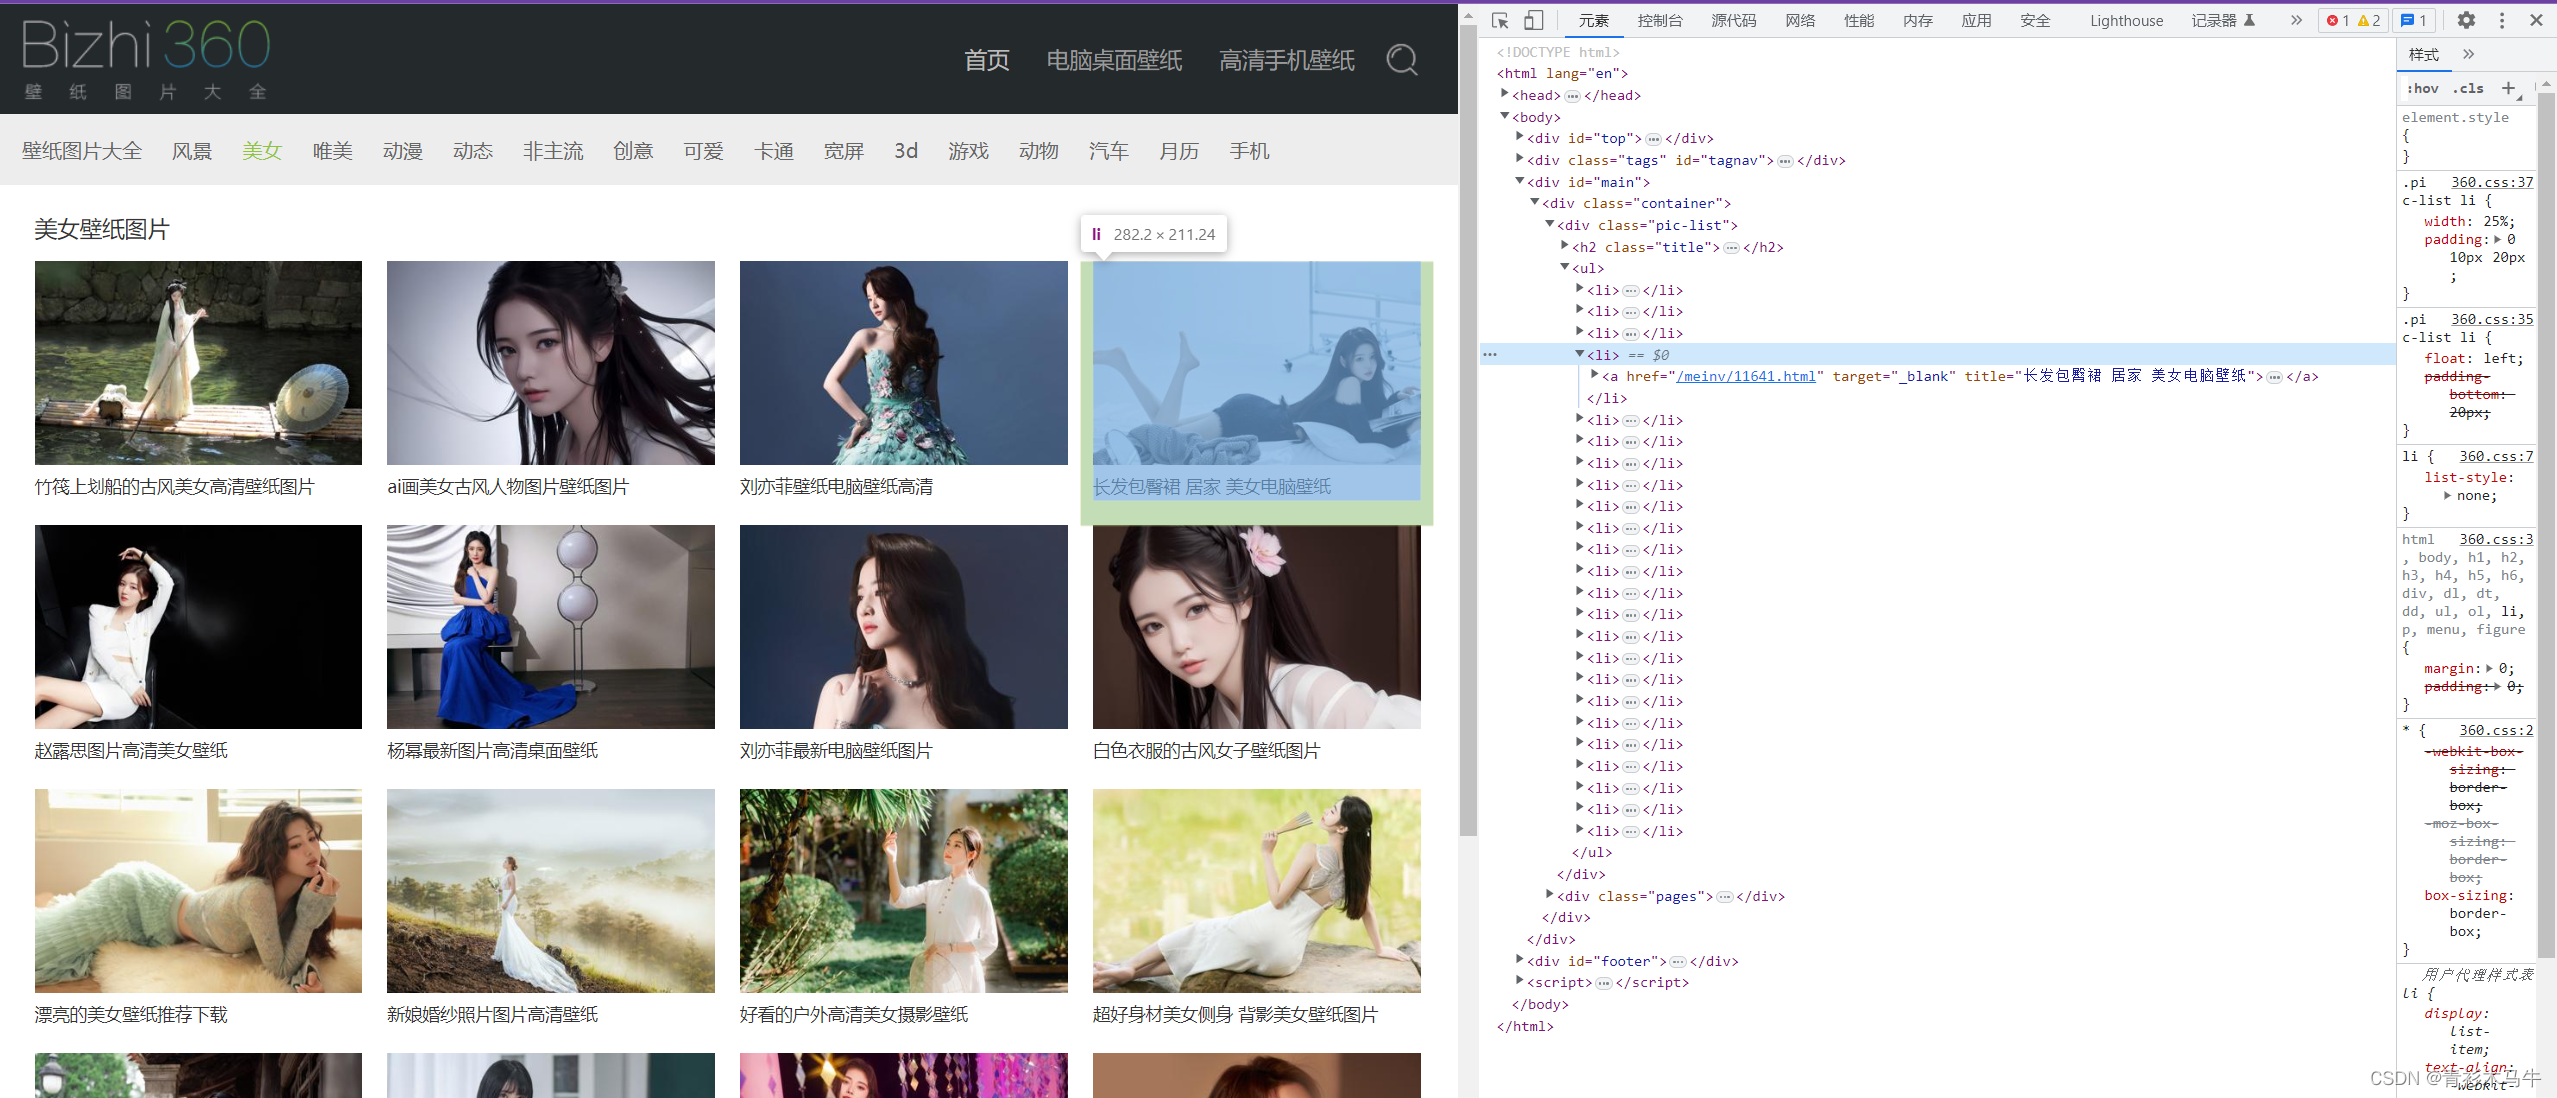Viewport: 2557px width, 1098px height.
Task: Select the 手机 category tag
Action: tap(1249, 151)
